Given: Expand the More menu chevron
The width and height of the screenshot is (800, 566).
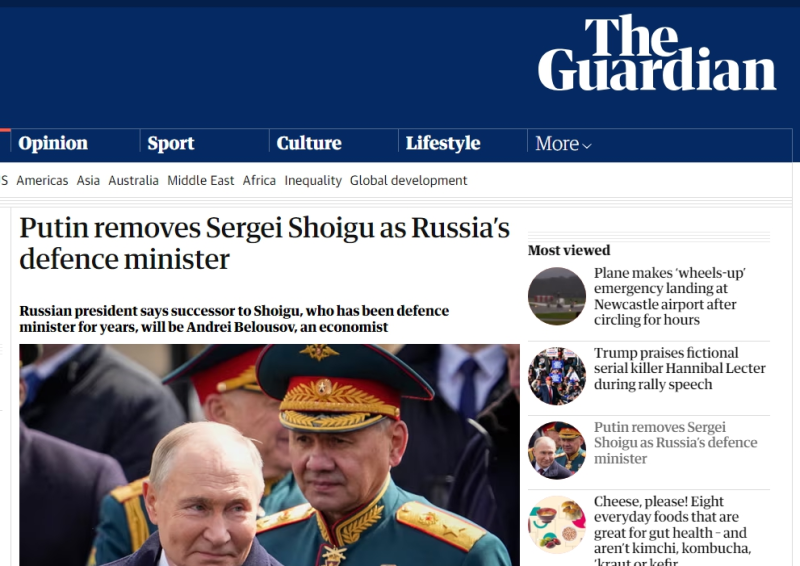Looking at the screenshot, I should (x=587, y=146).
